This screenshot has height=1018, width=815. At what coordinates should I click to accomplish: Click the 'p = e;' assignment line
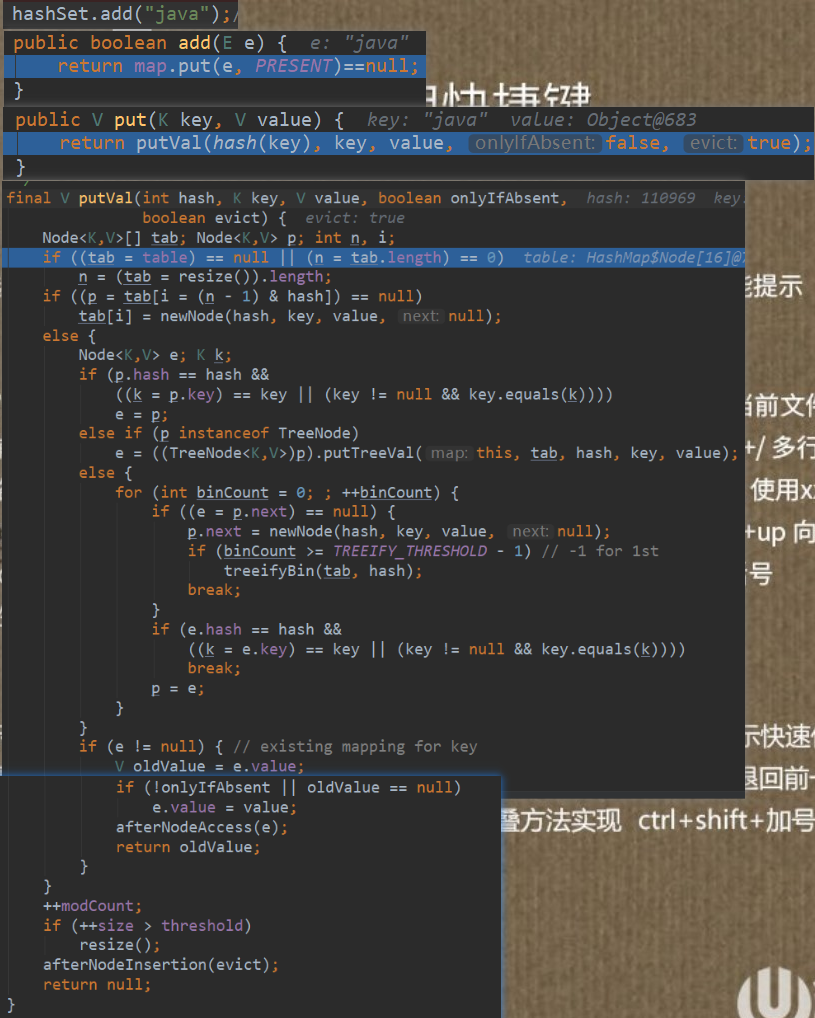point(178,689)
